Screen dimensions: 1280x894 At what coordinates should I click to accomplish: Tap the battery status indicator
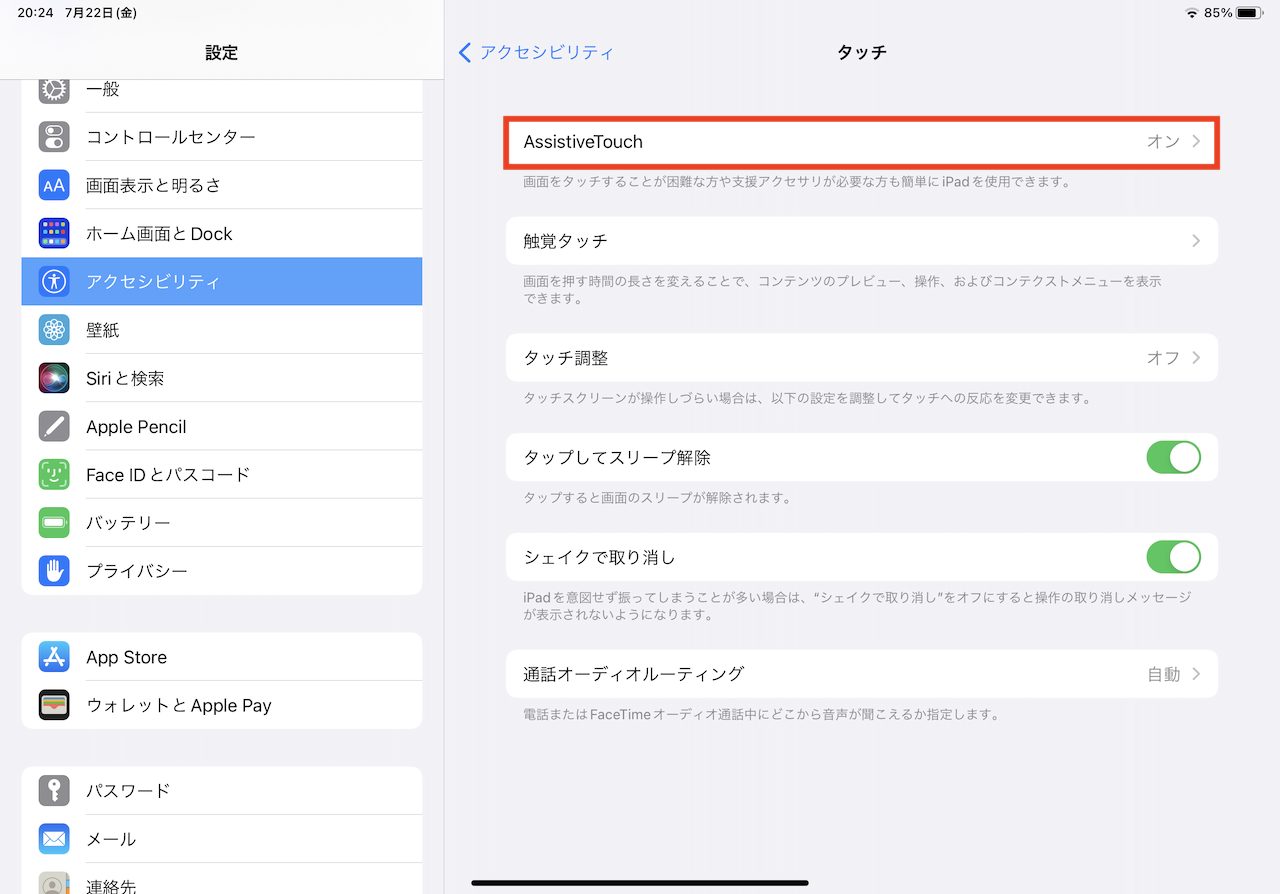[1249, 13]
